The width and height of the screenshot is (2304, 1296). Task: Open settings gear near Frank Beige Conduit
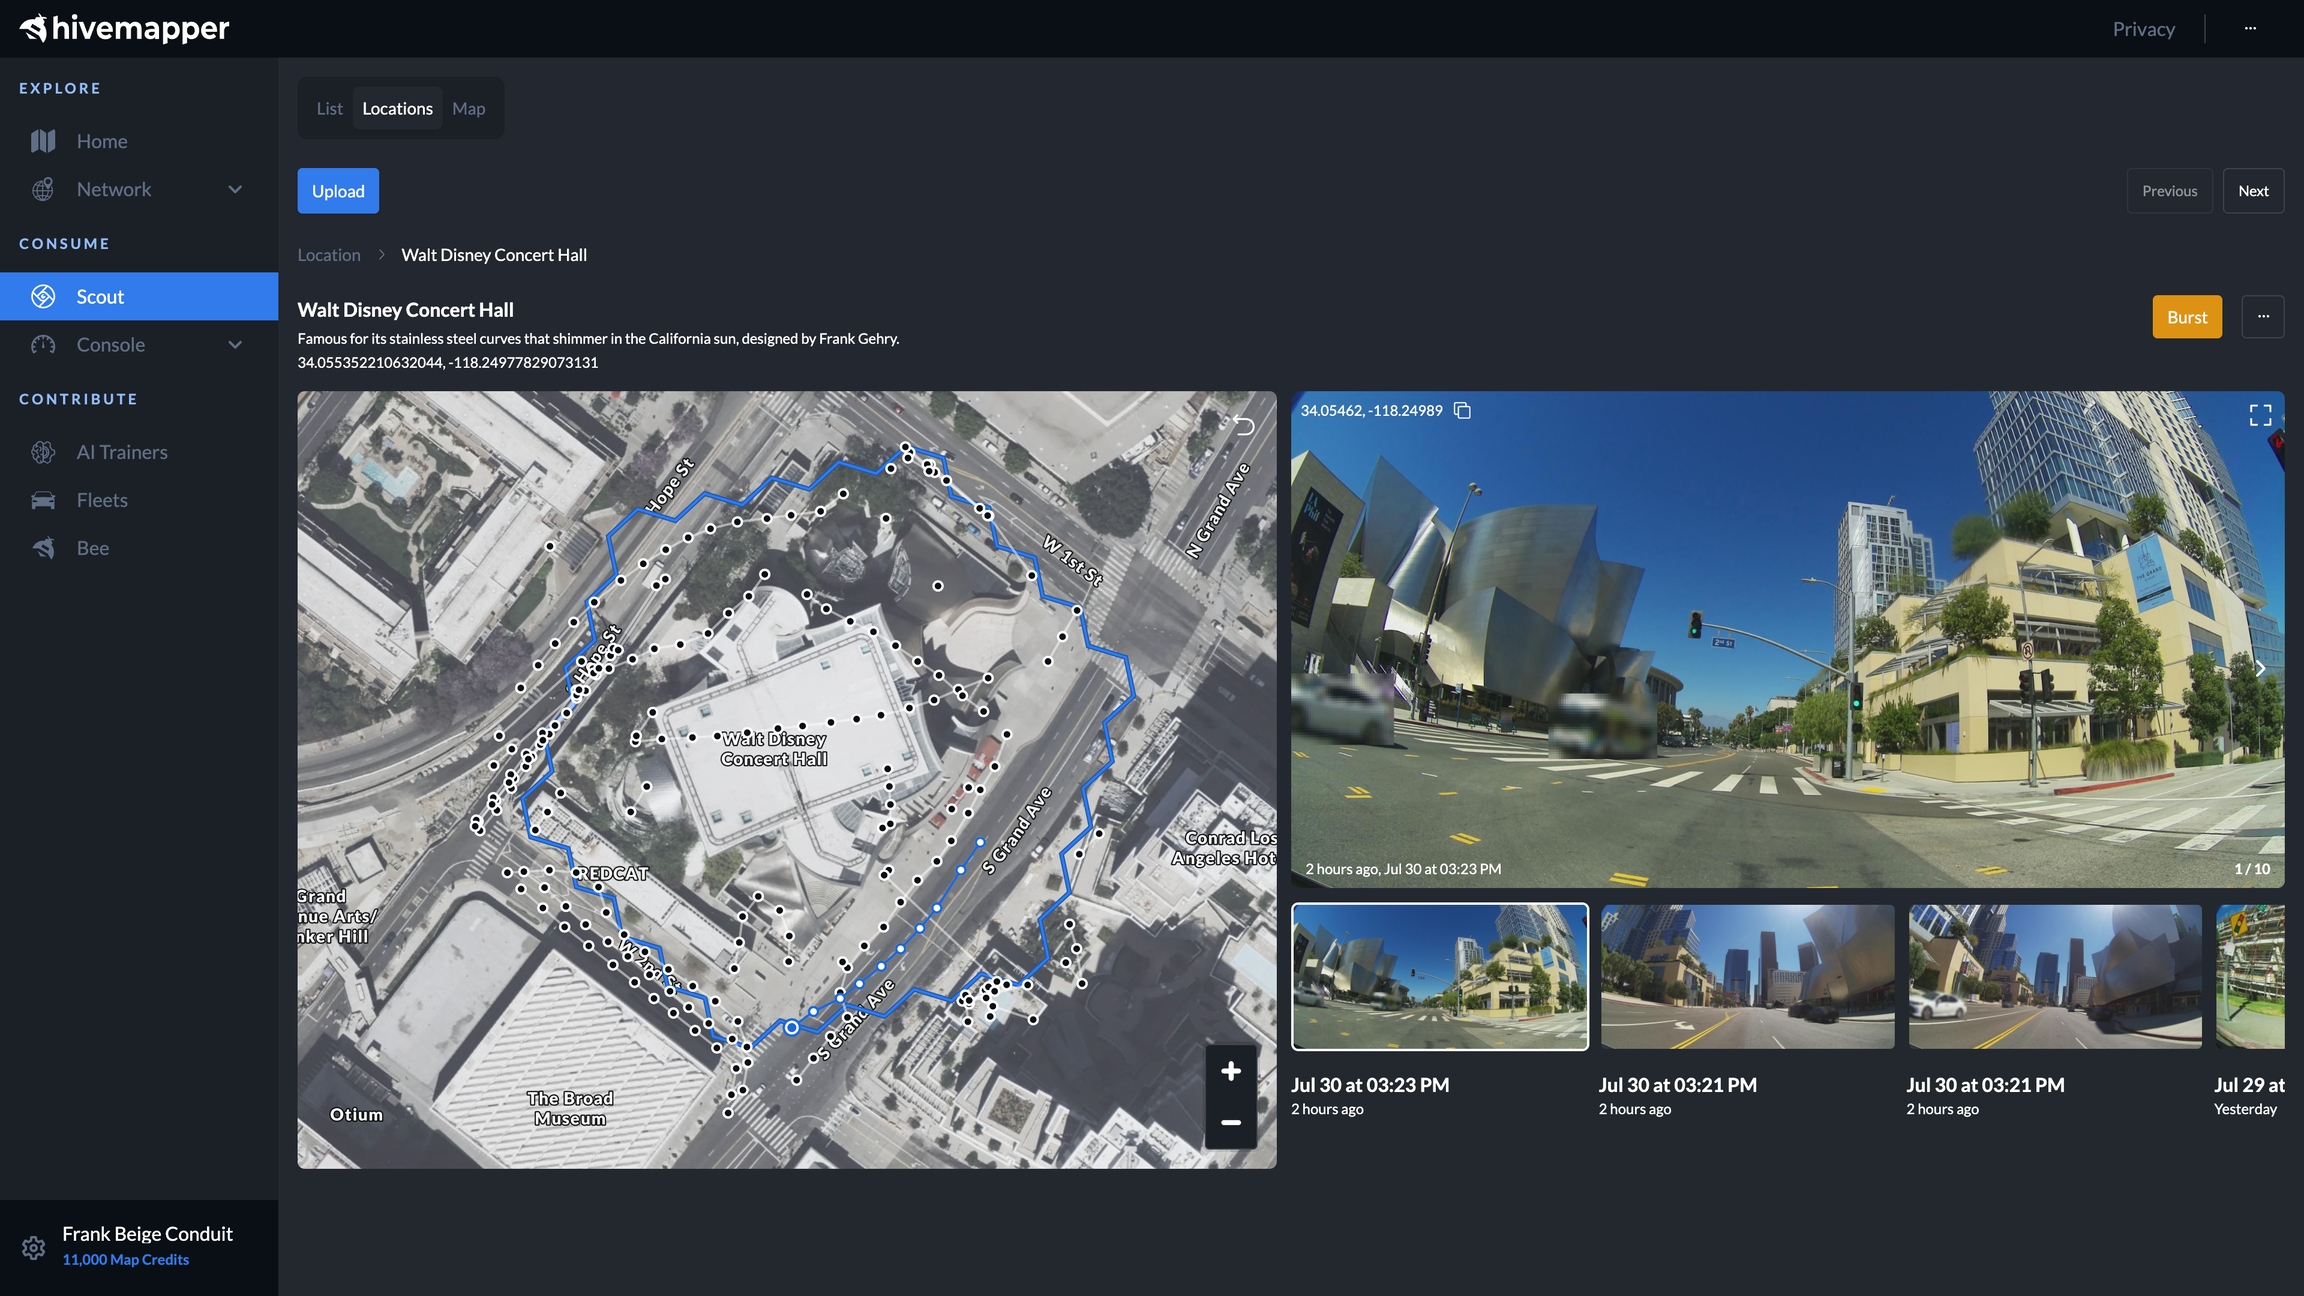[33, 1248]
